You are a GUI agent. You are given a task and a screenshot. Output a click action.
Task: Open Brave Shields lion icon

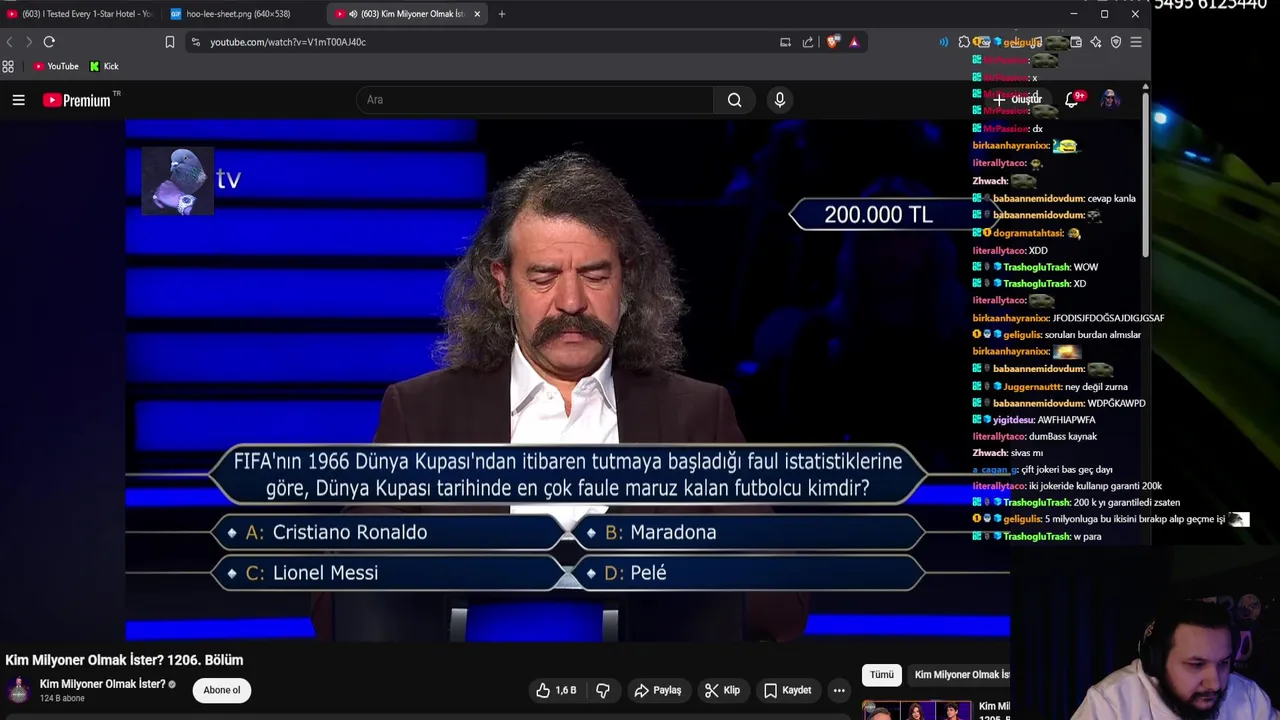tap(832, 42)
